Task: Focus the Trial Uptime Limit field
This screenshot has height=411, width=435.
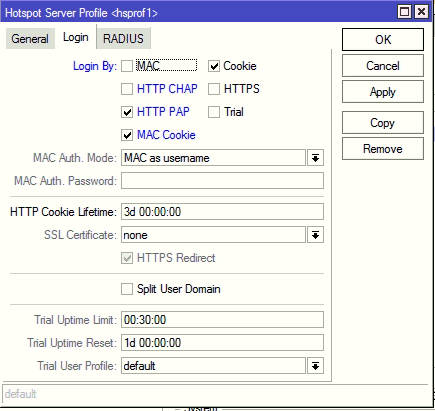Action: 222,320
